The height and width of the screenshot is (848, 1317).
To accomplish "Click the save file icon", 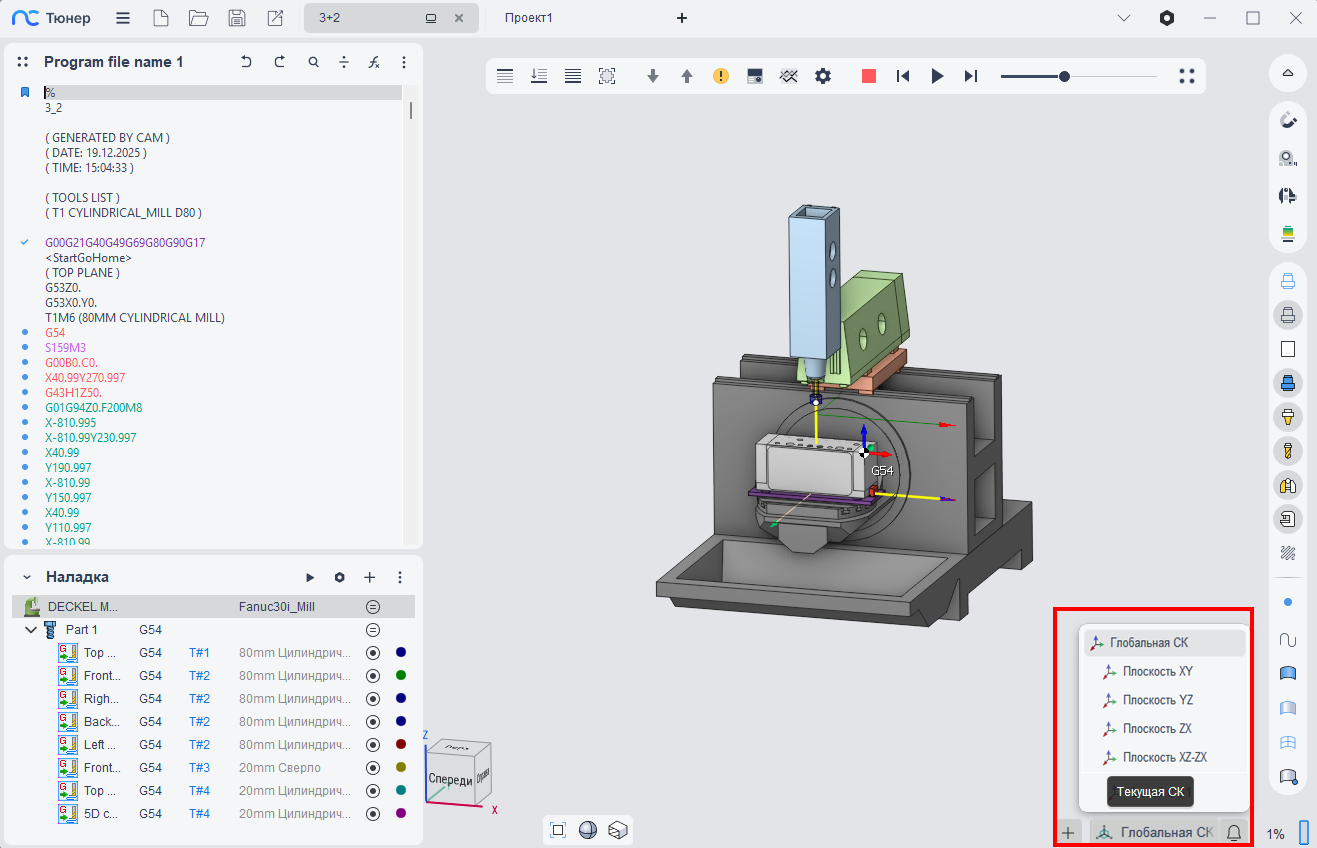I will click(x=237, y=18).
